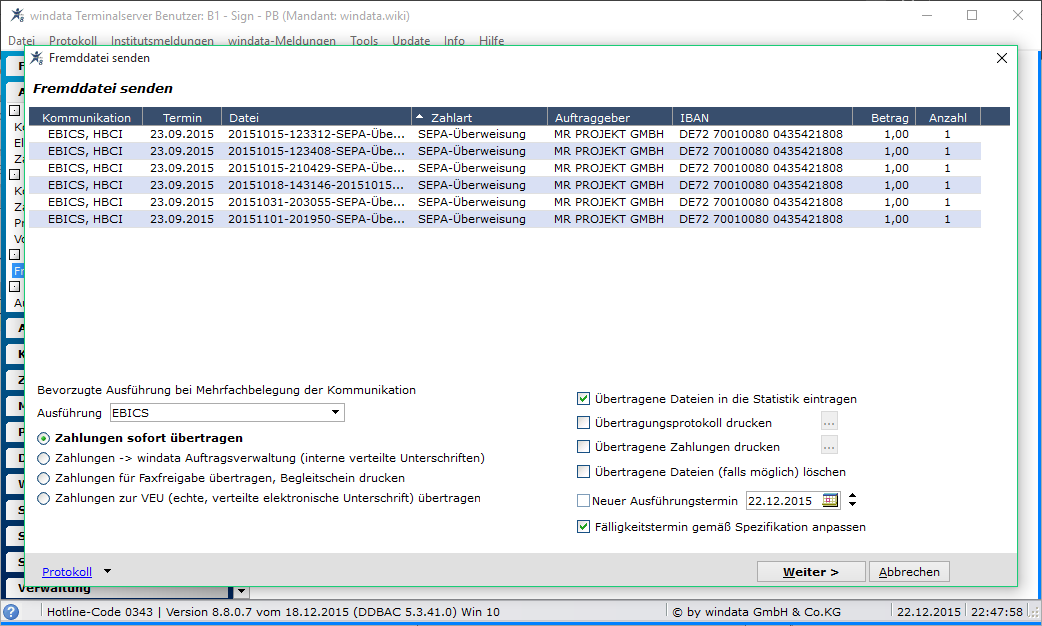Enable Übertragungsprotokoll drucken checkbox
Viewport: 1042px width, 626px height.
[x=583, y=423]
